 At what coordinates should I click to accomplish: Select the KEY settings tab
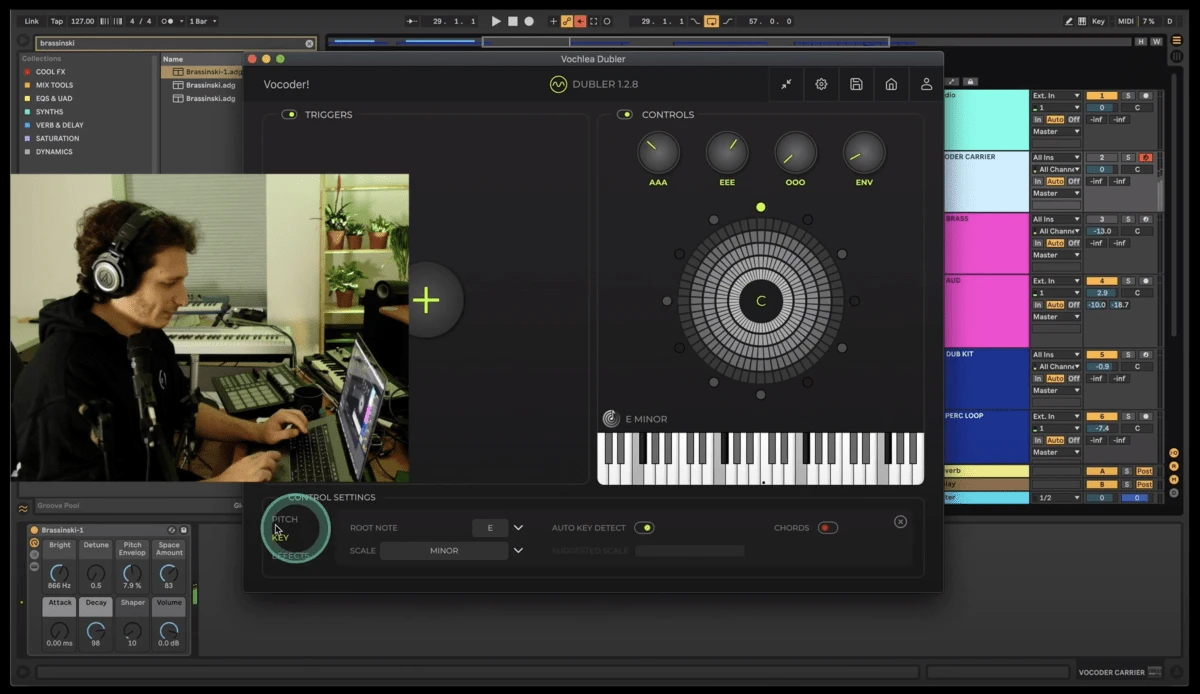pos(280,538)
